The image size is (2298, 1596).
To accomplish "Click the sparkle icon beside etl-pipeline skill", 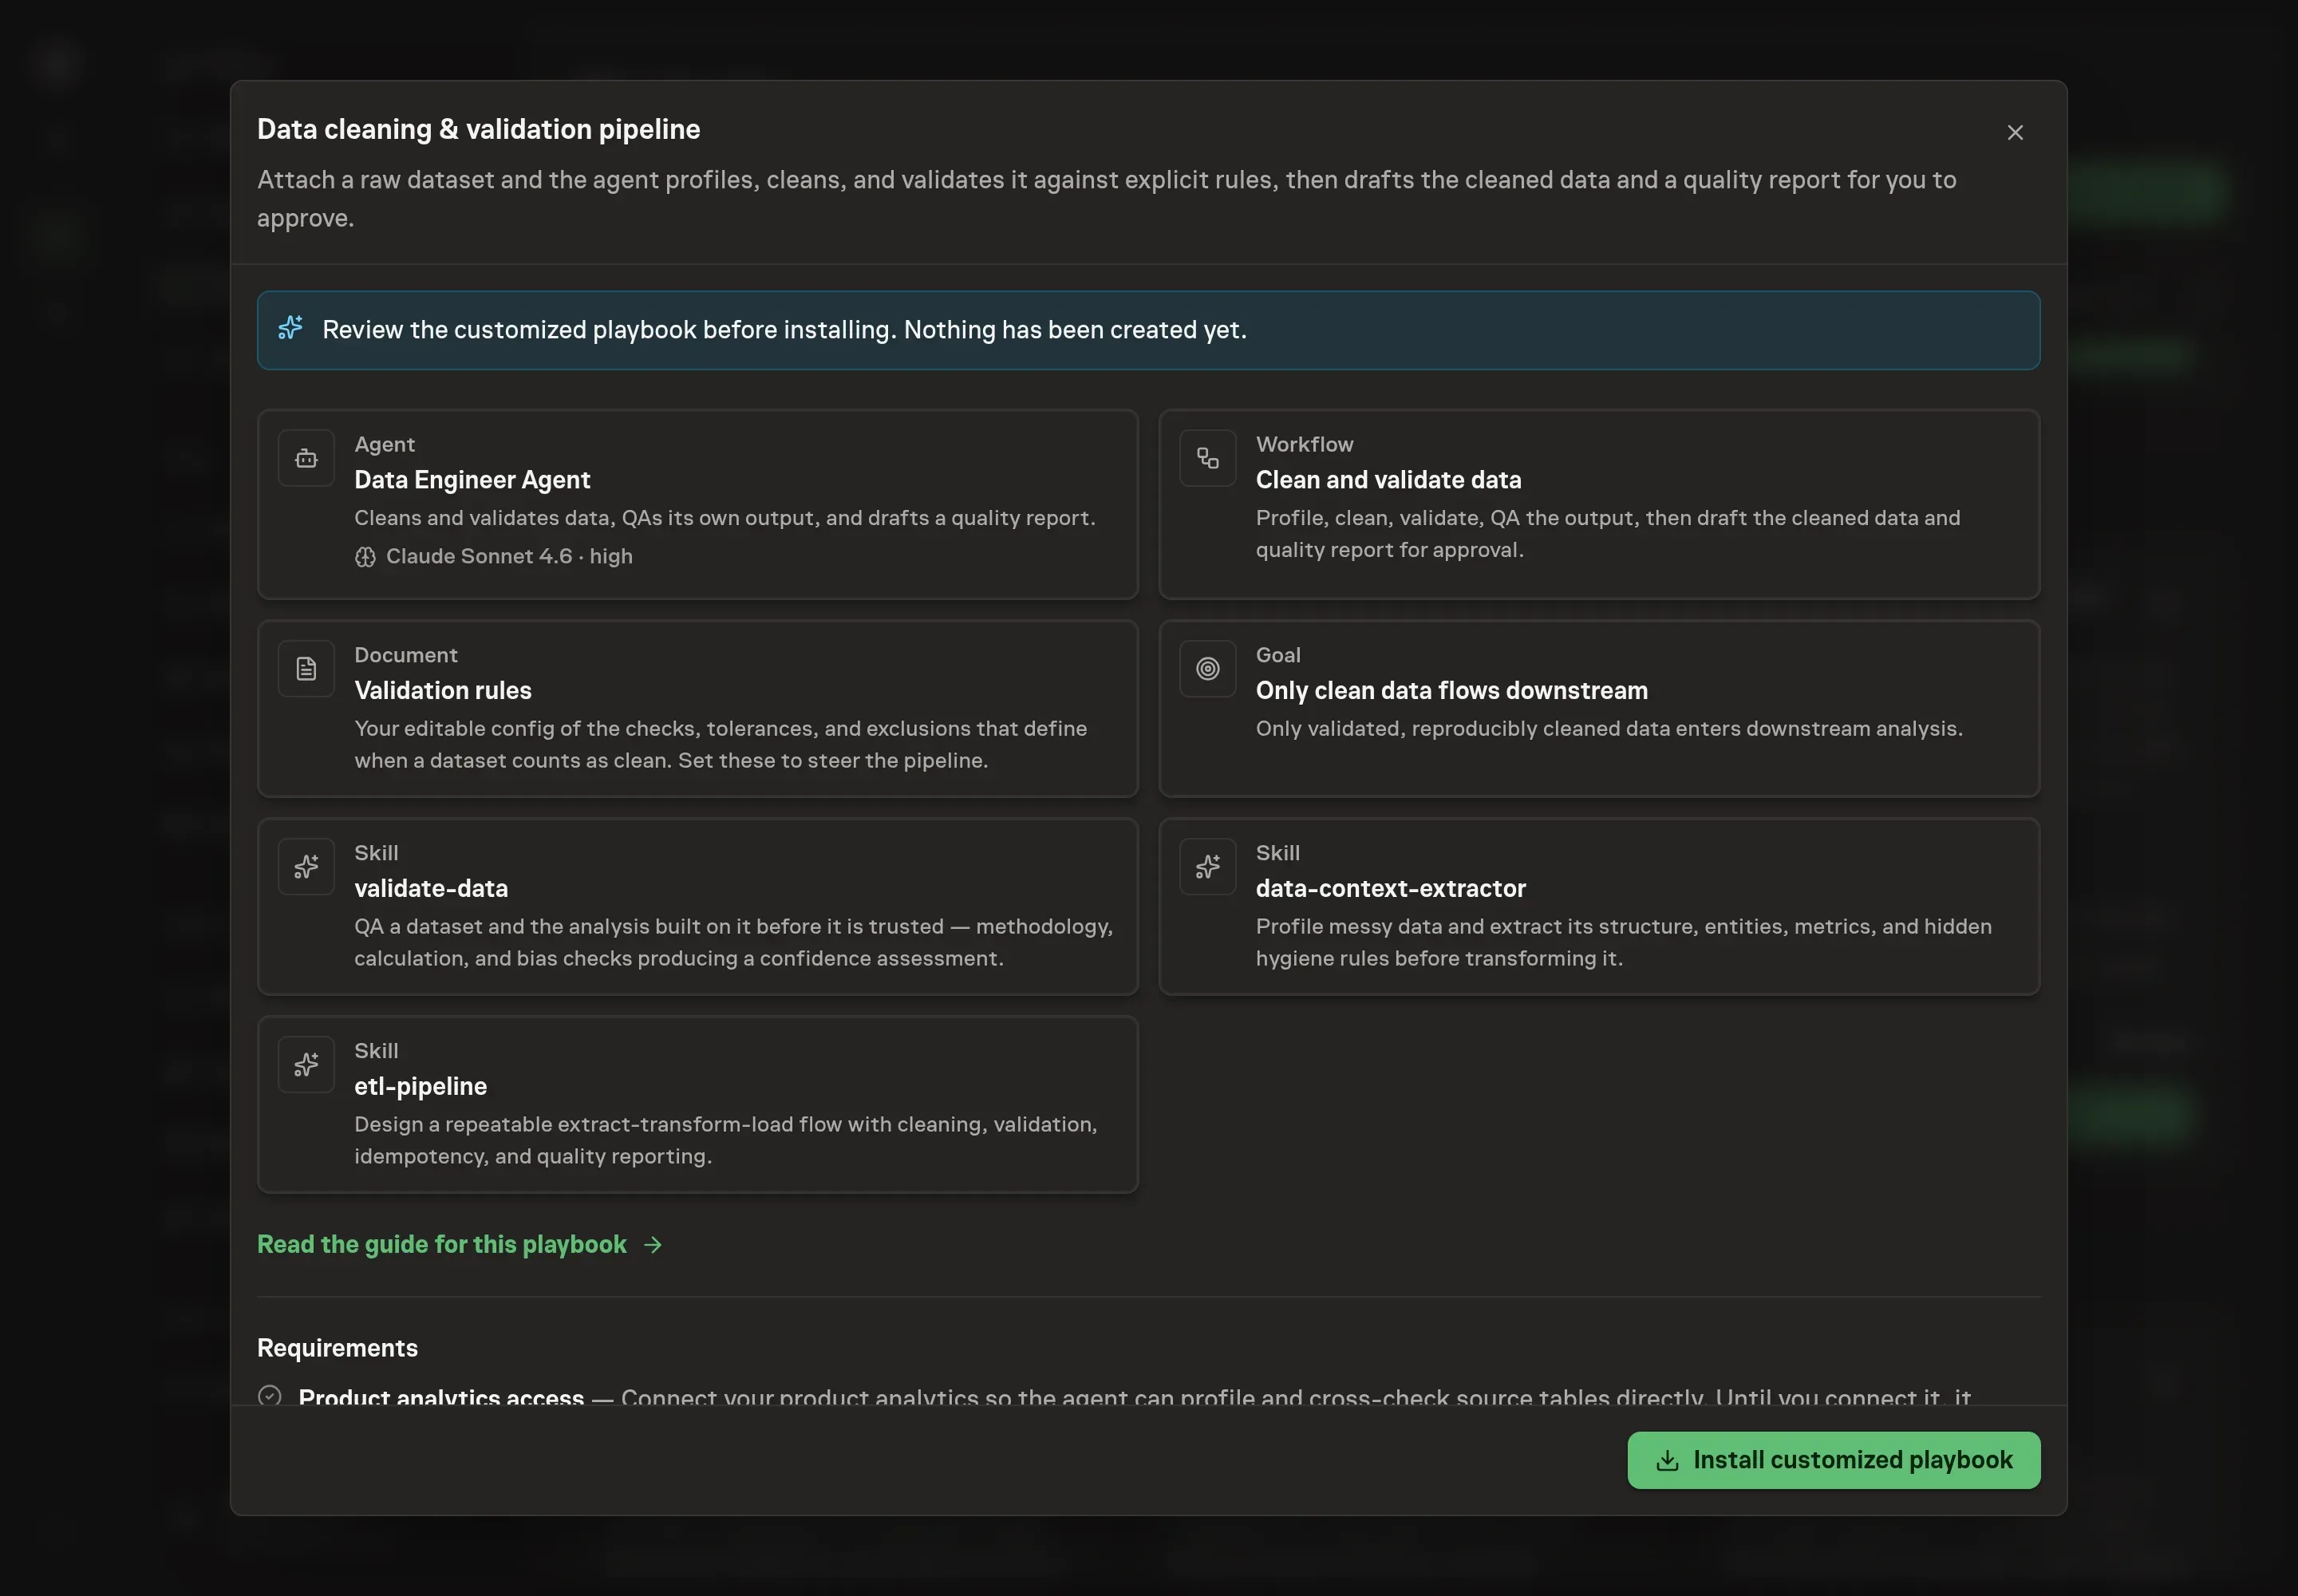I will pos(306,1065).
